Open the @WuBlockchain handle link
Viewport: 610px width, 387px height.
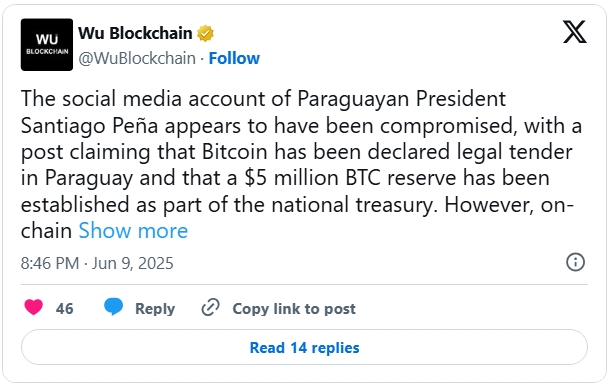137,58
